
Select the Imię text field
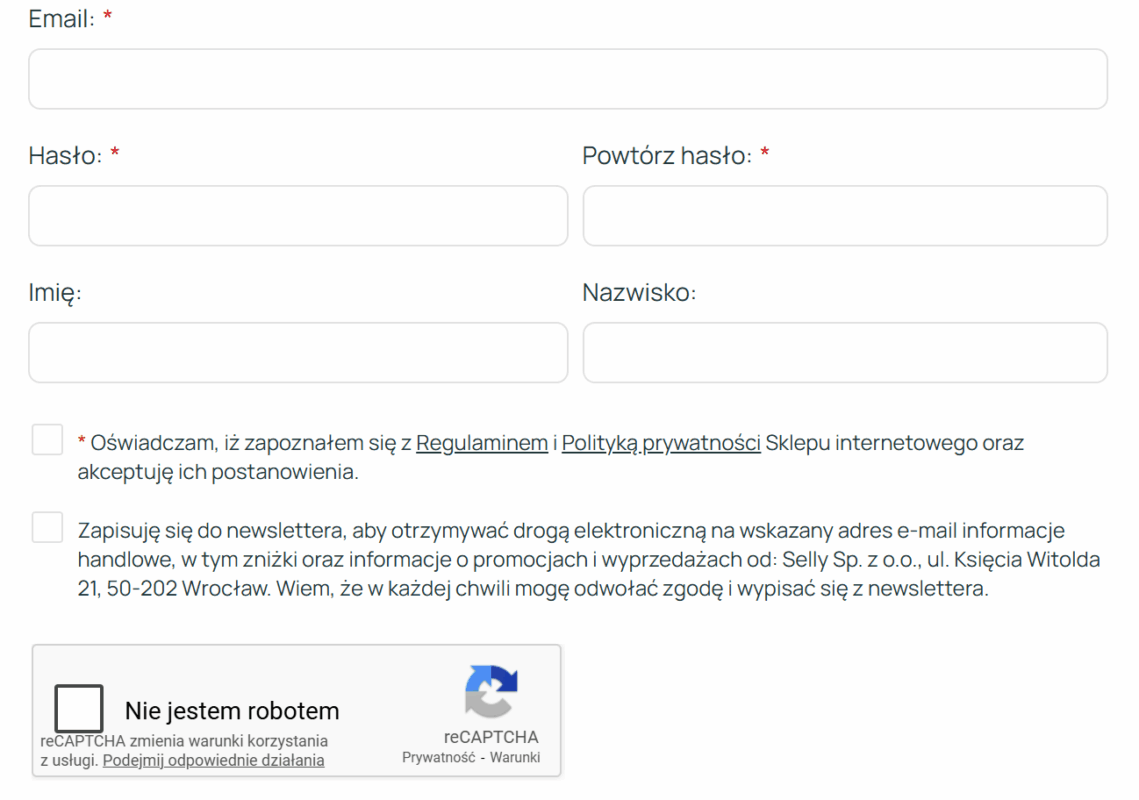298,353
